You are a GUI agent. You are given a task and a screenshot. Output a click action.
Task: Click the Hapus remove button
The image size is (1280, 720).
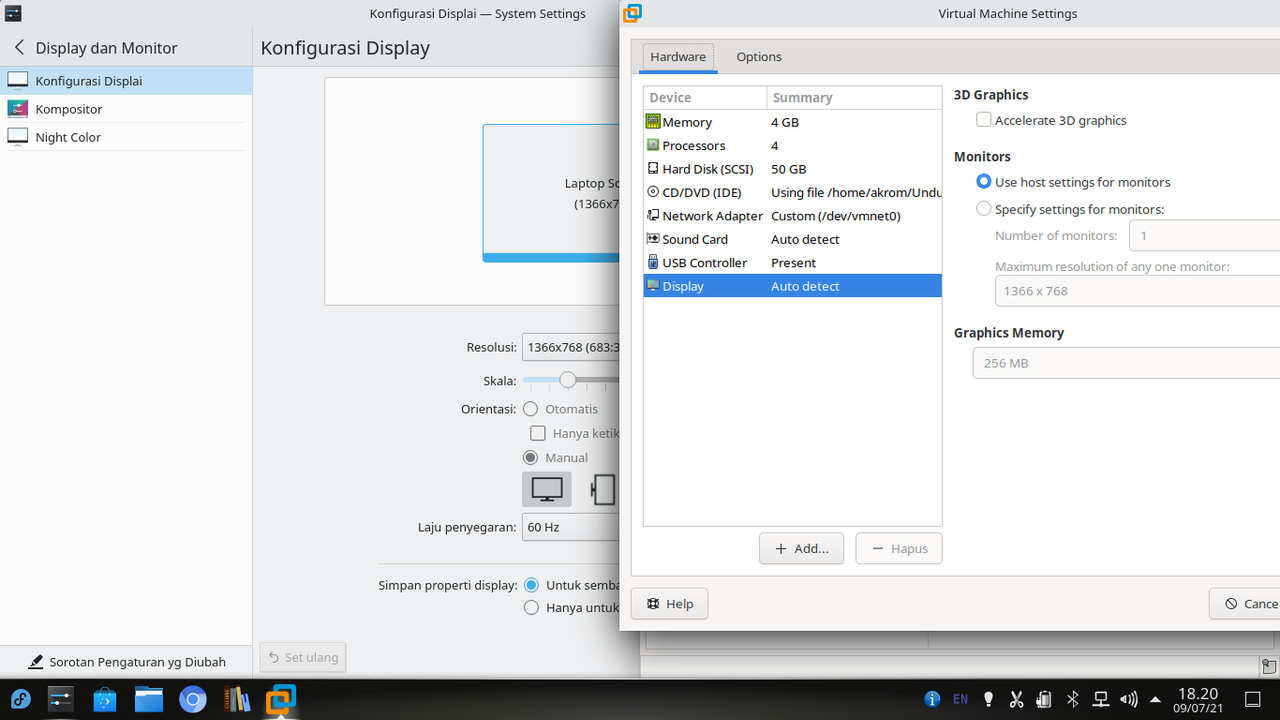coord(899,548)
